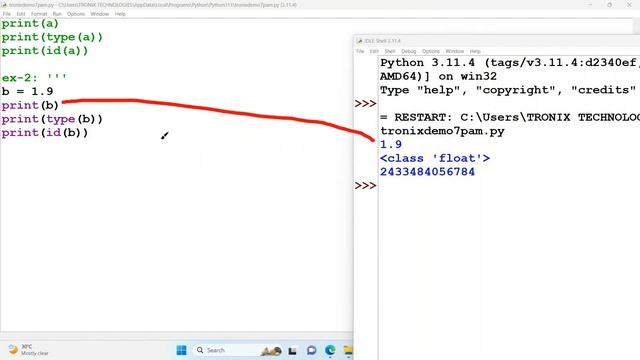Open the Shell menu in IDLE Shell

coord(390,51)
